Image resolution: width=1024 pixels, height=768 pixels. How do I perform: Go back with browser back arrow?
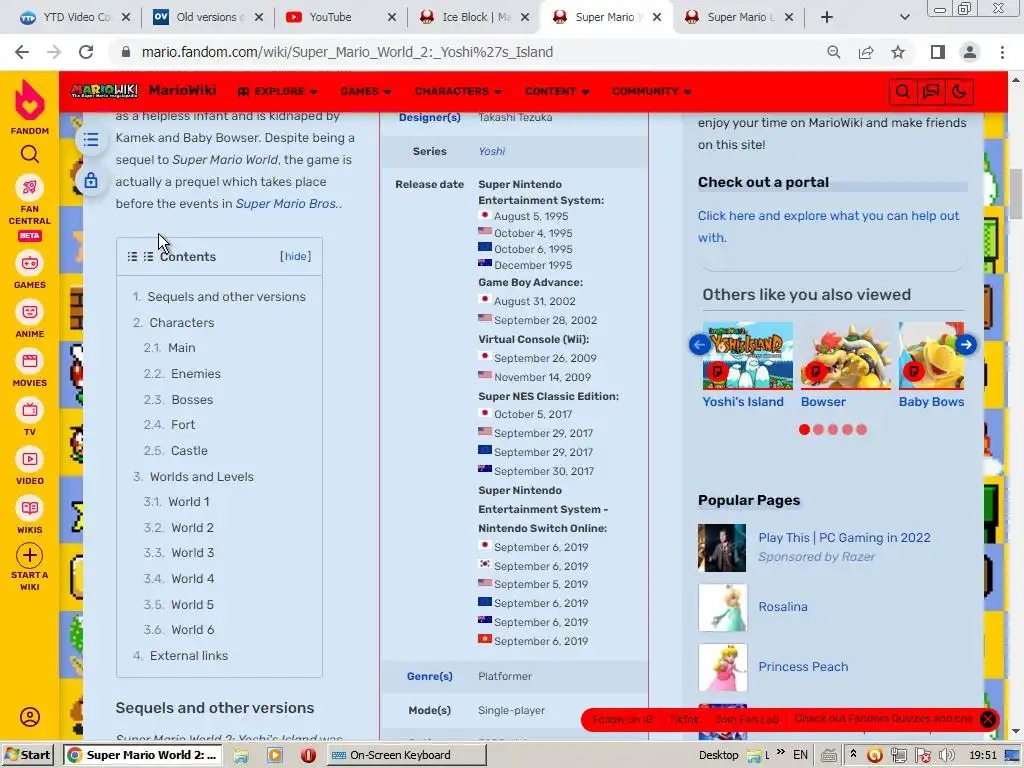pyautogui.click(x=22, y=52)
